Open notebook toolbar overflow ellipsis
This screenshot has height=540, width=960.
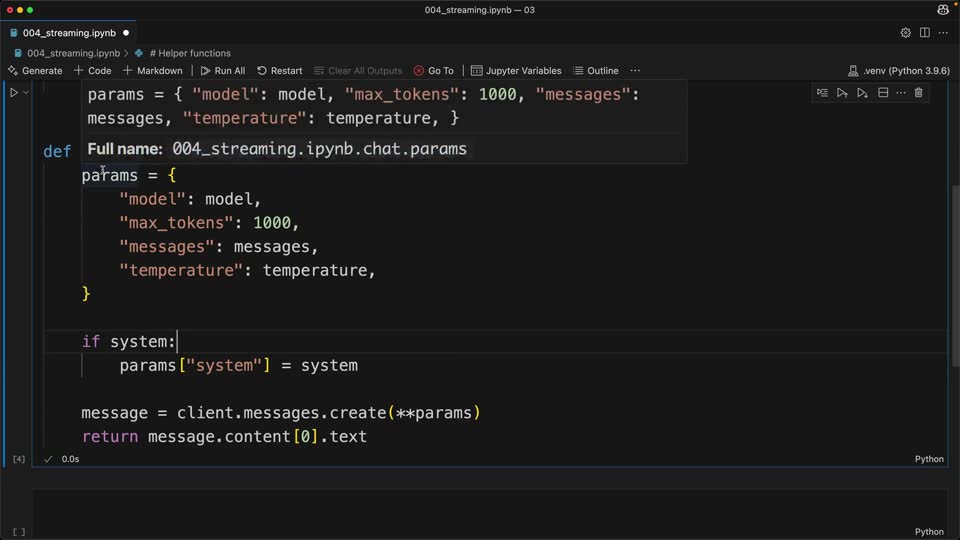636,71
